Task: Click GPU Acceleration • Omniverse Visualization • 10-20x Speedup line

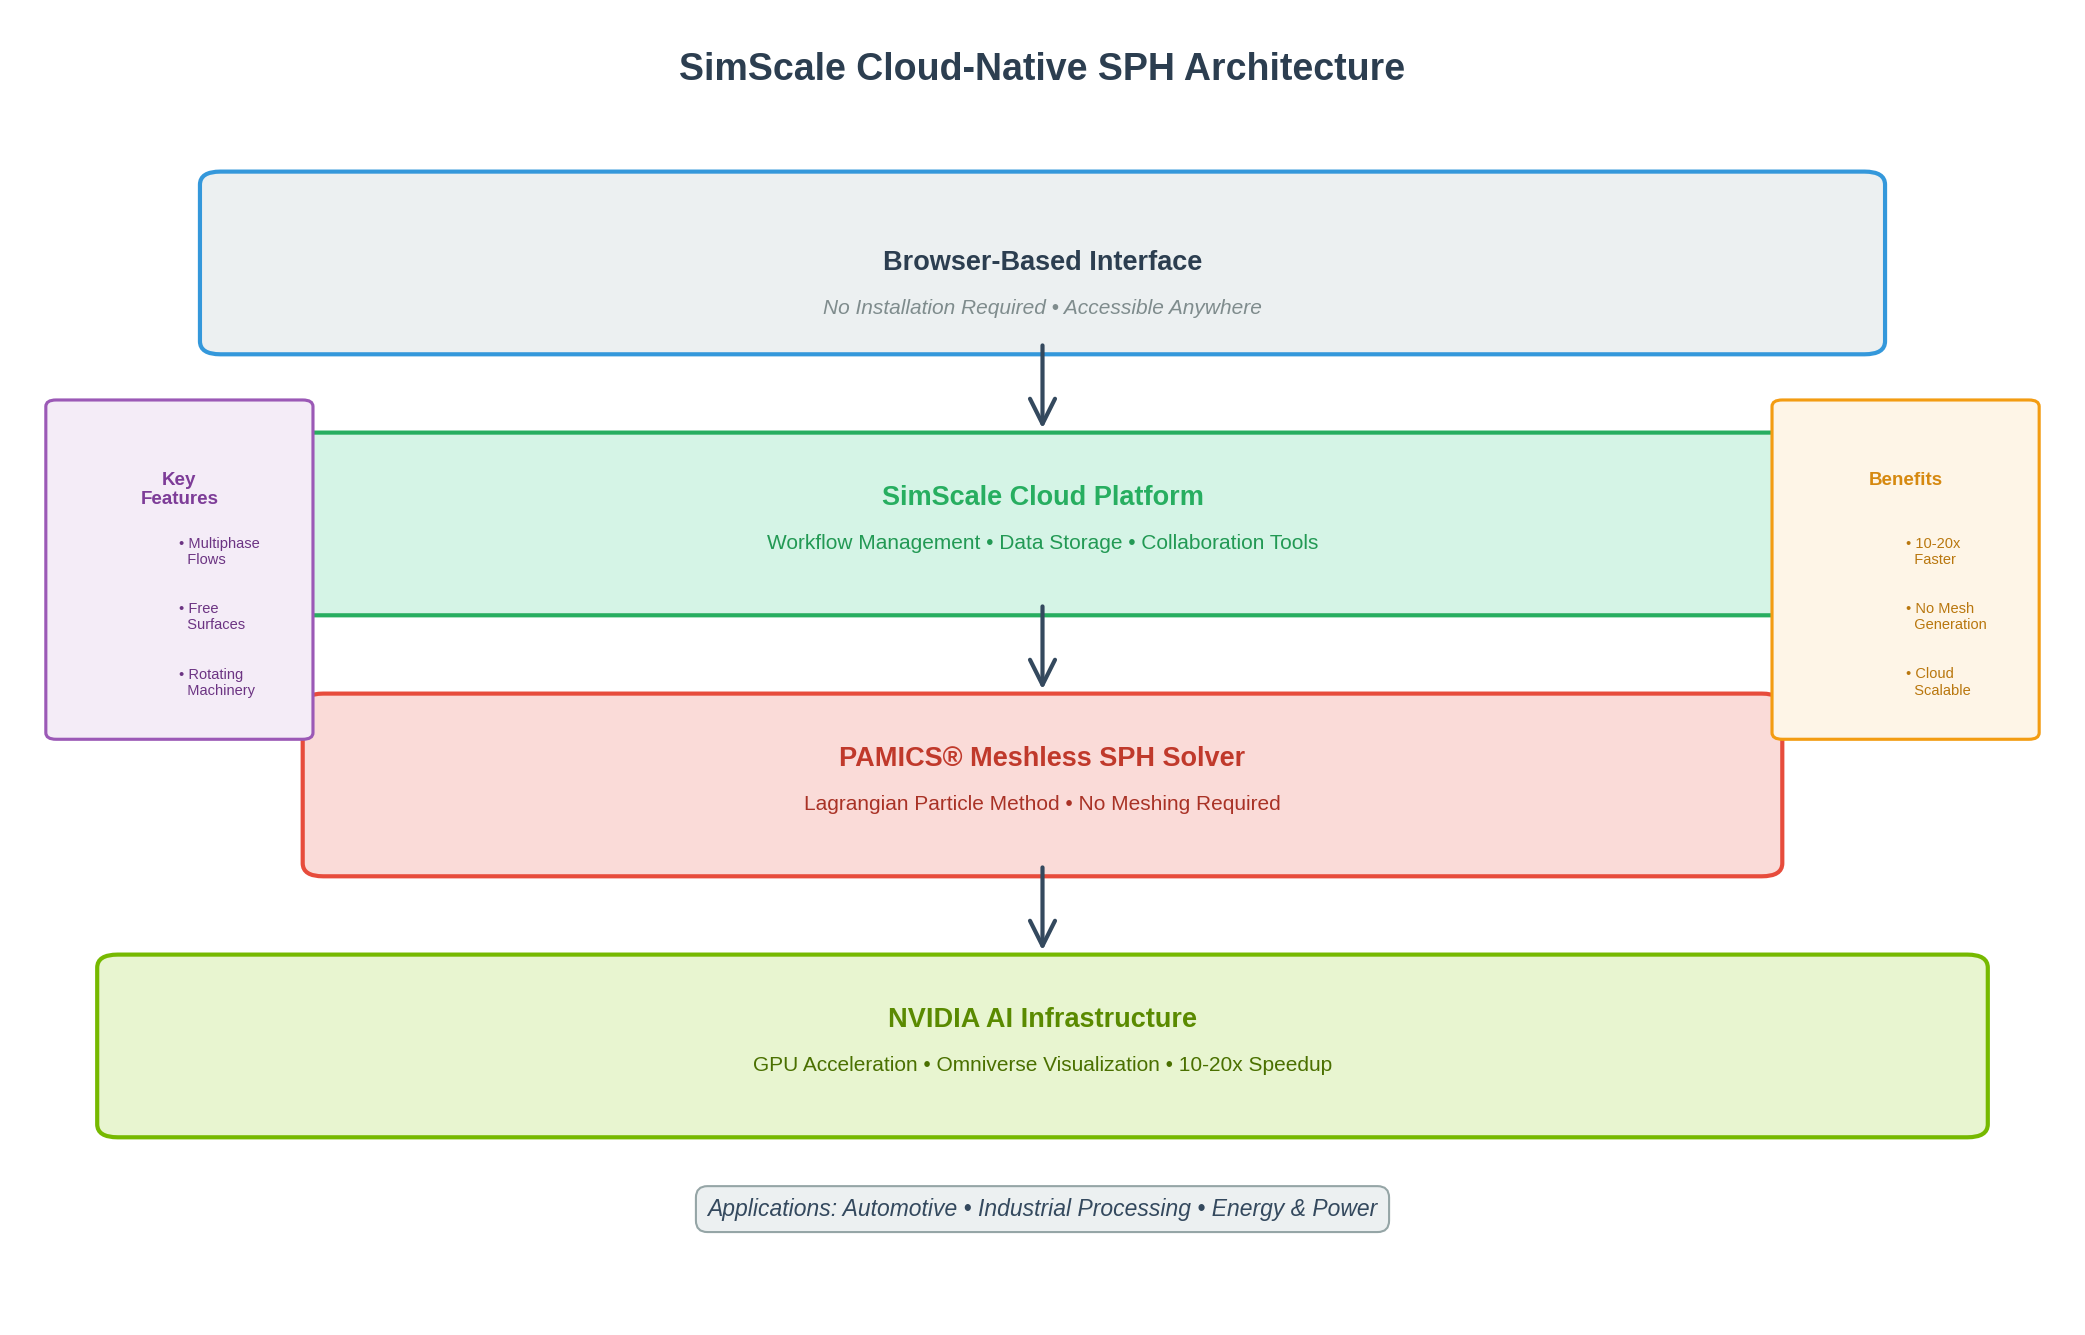Action: [x=1042, y=1064]
